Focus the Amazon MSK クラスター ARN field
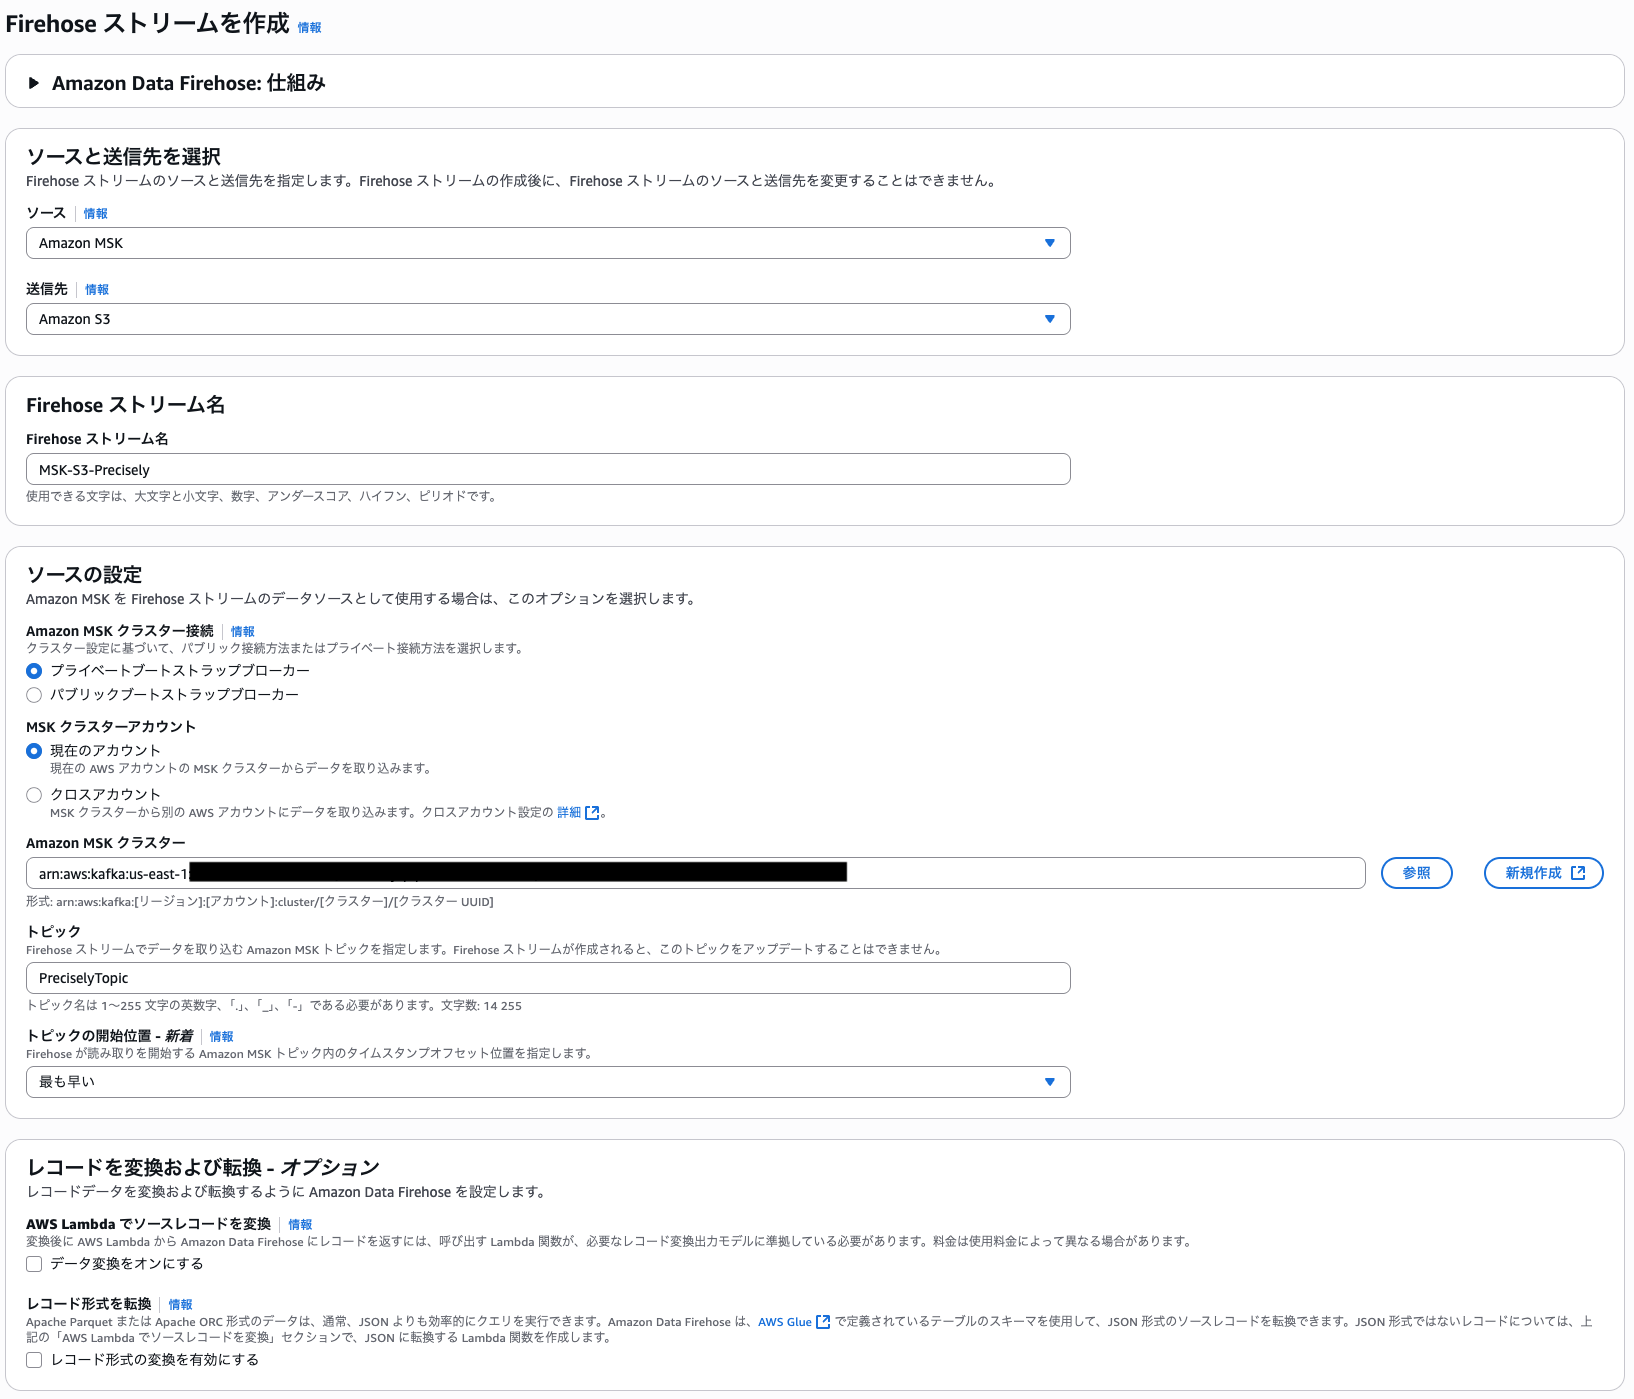 pyautogui.click(x=696, y=873)
